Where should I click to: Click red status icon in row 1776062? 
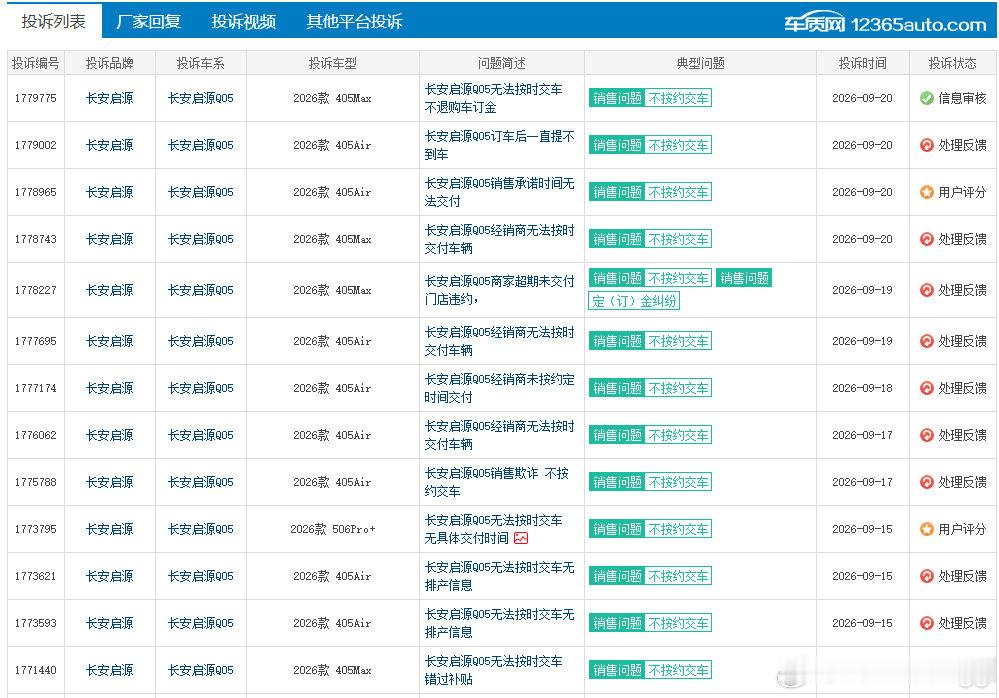(x=926, y=436)
